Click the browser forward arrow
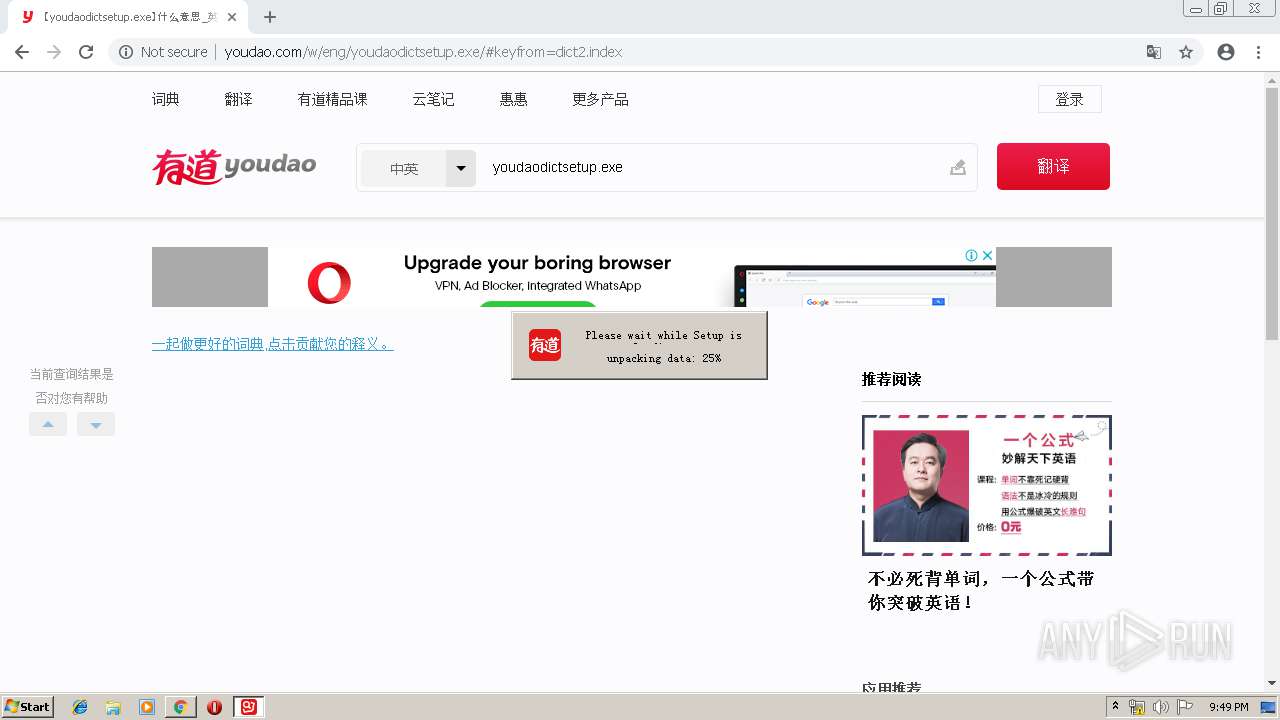 54,52
